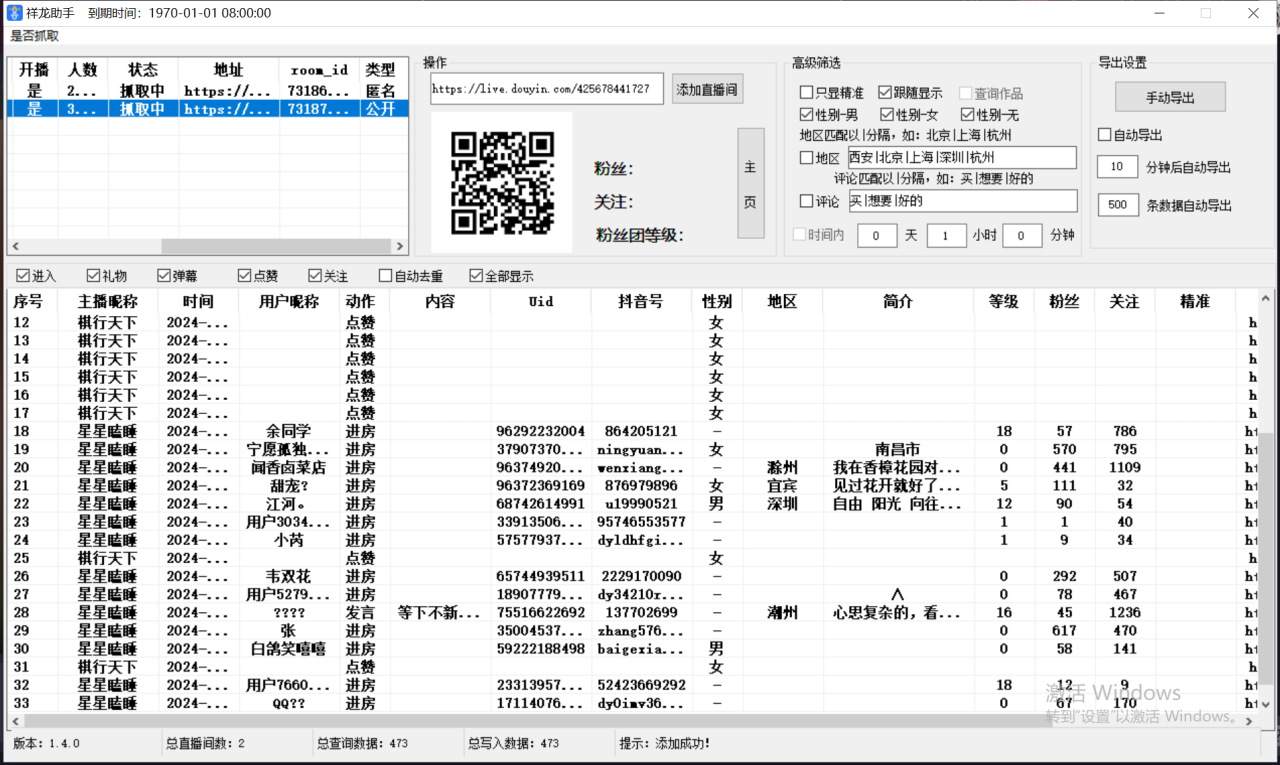Click the data table horizontal scrollbar
Viewport: 1280px width, 765px height.
pyautogui.click(x=539, y=720)
